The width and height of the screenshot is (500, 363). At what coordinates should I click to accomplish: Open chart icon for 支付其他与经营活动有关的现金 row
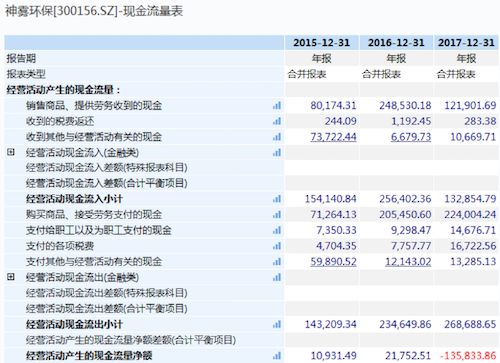[277, 262]
